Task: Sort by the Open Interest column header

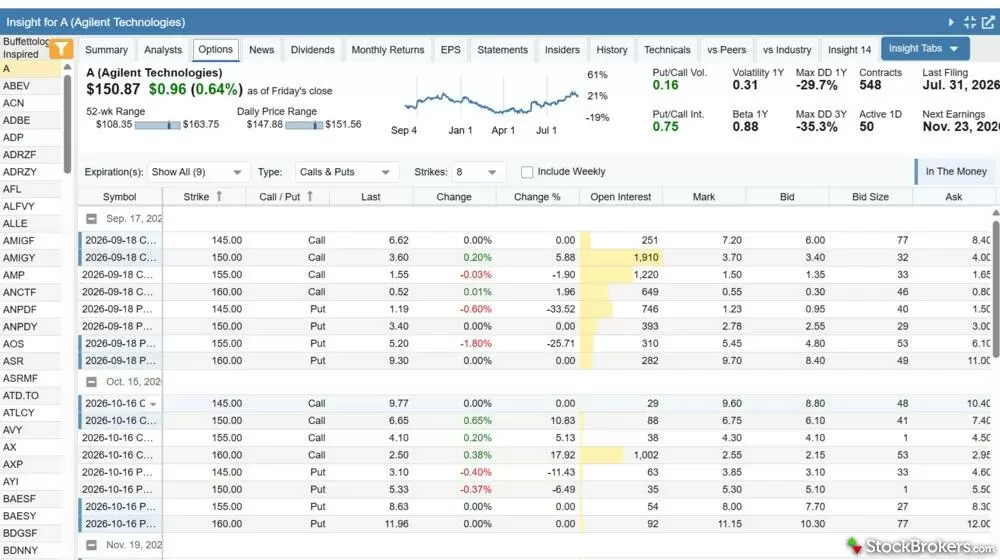Action: point(621,197)
